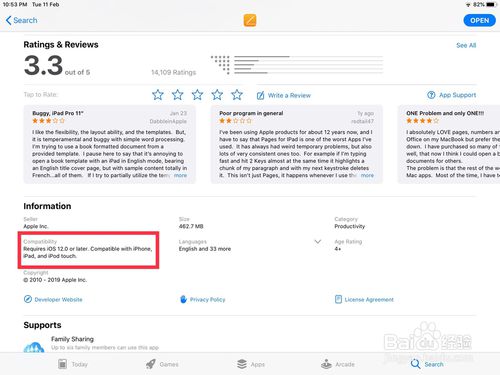The image size is (500, 375).
Task: Tap the App Support question mark icon
Action: (x=431, y=95)
